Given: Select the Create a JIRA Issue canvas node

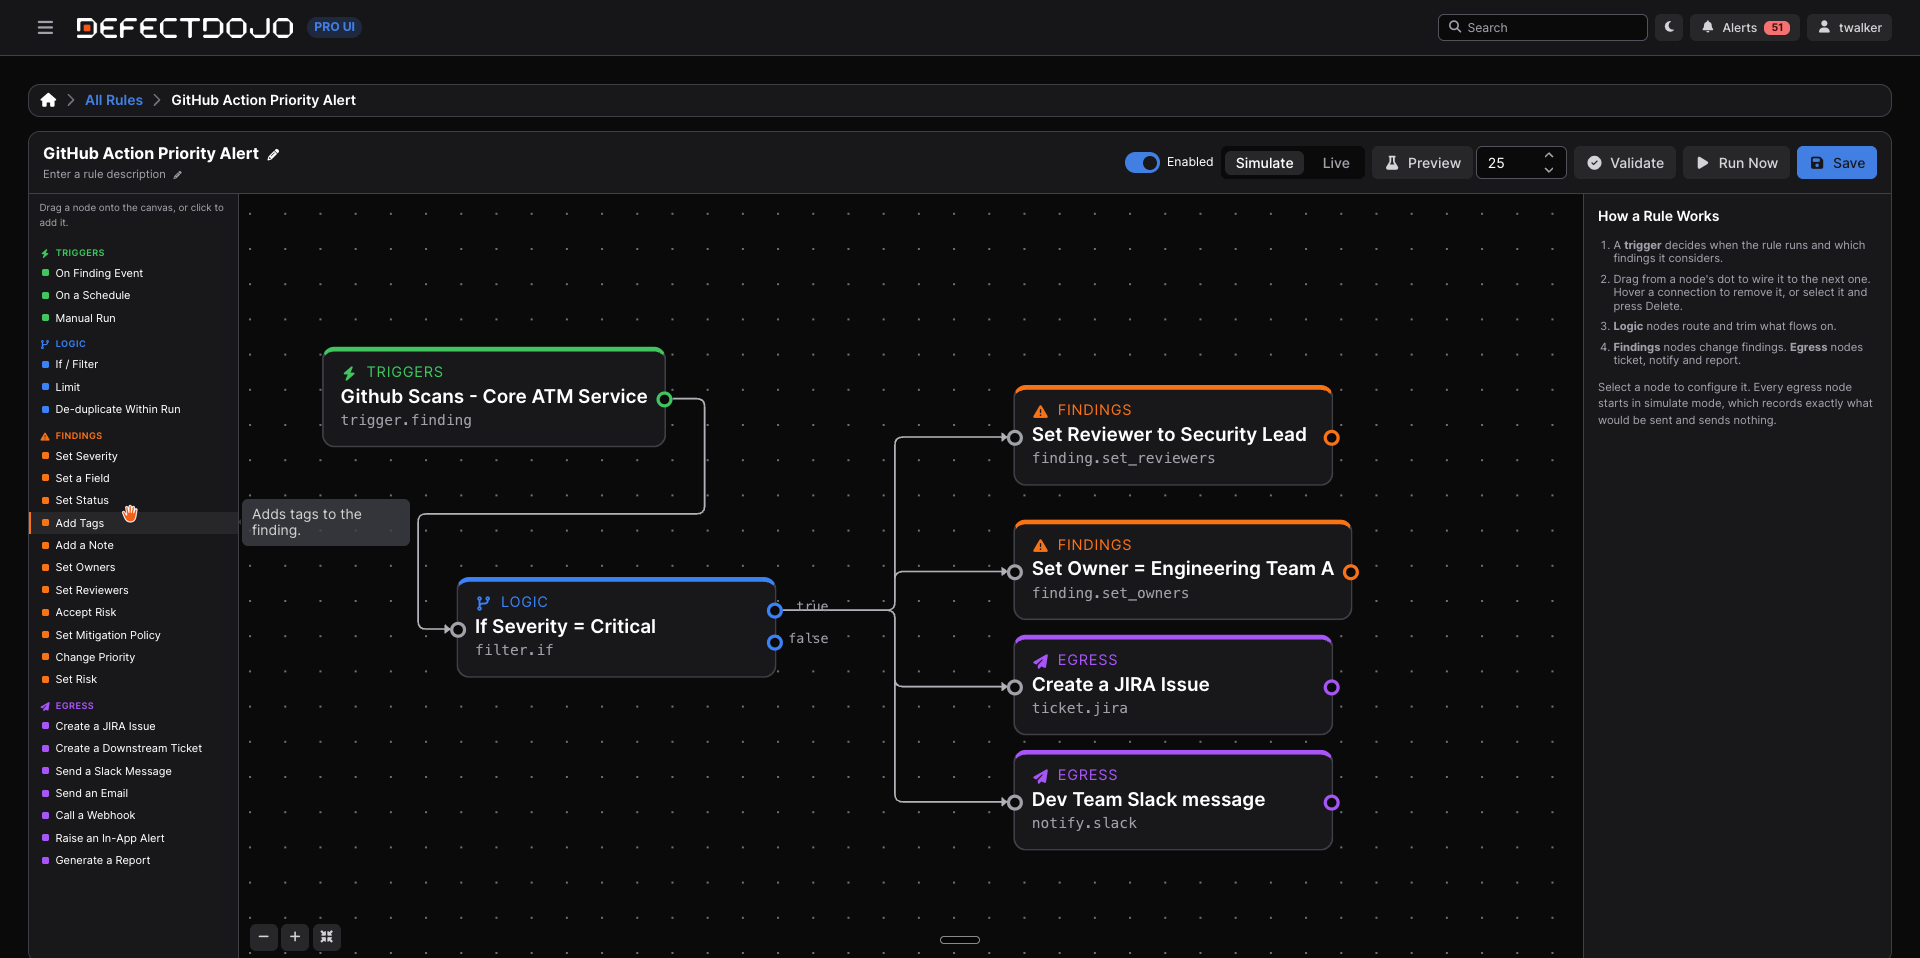Looking at the screenshot, I should (x=1173, y=685).
